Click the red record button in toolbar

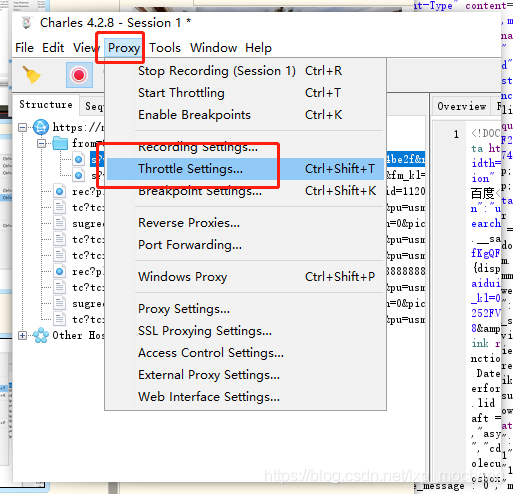[79, 75]
